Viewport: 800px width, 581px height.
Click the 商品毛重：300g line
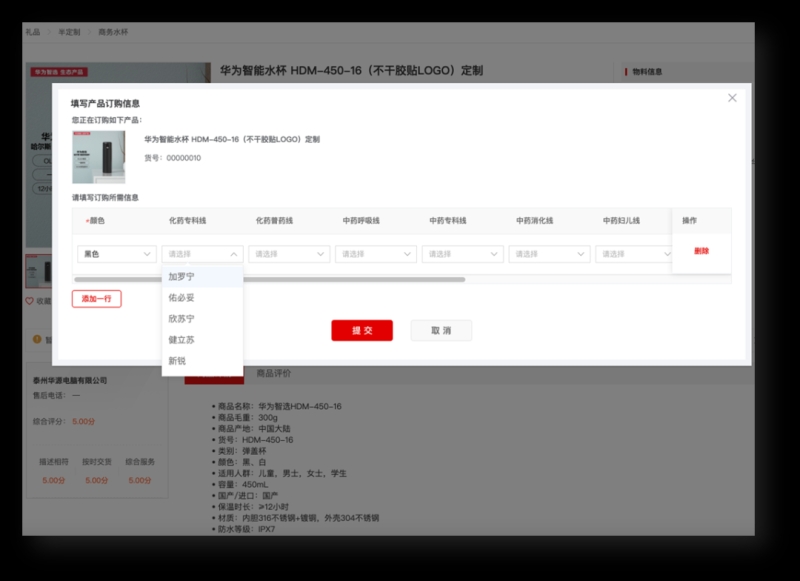[247, 418]
